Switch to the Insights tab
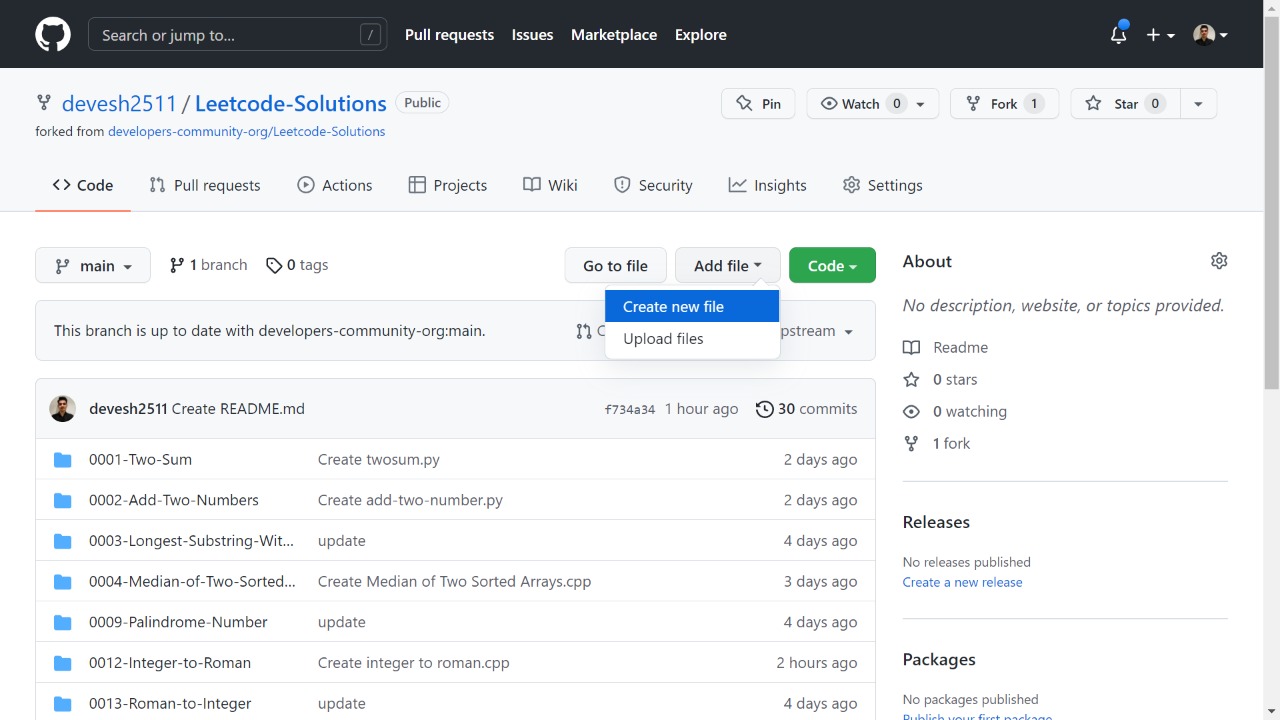1280x720 pixels. (768, 185)
